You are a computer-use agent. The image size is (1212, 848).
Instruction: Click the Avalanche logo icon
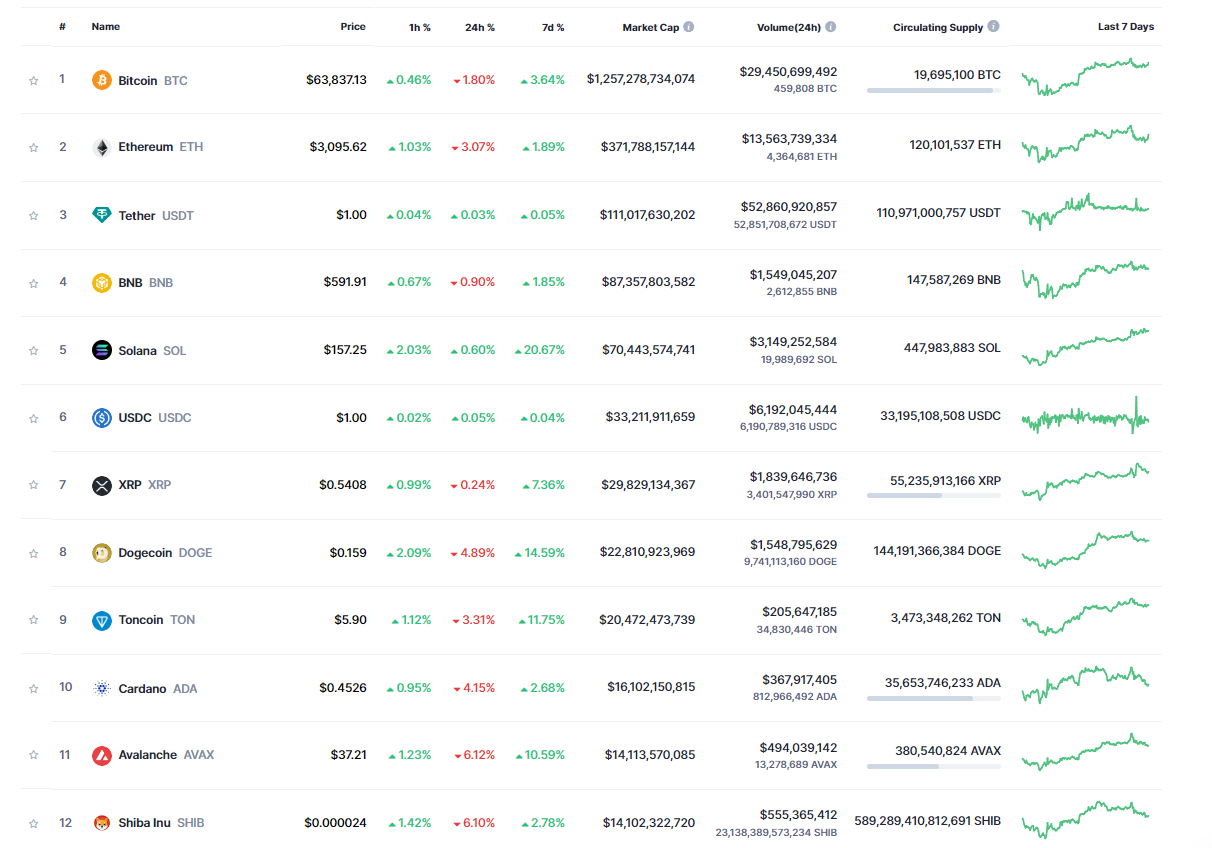[x=101, y=755]
